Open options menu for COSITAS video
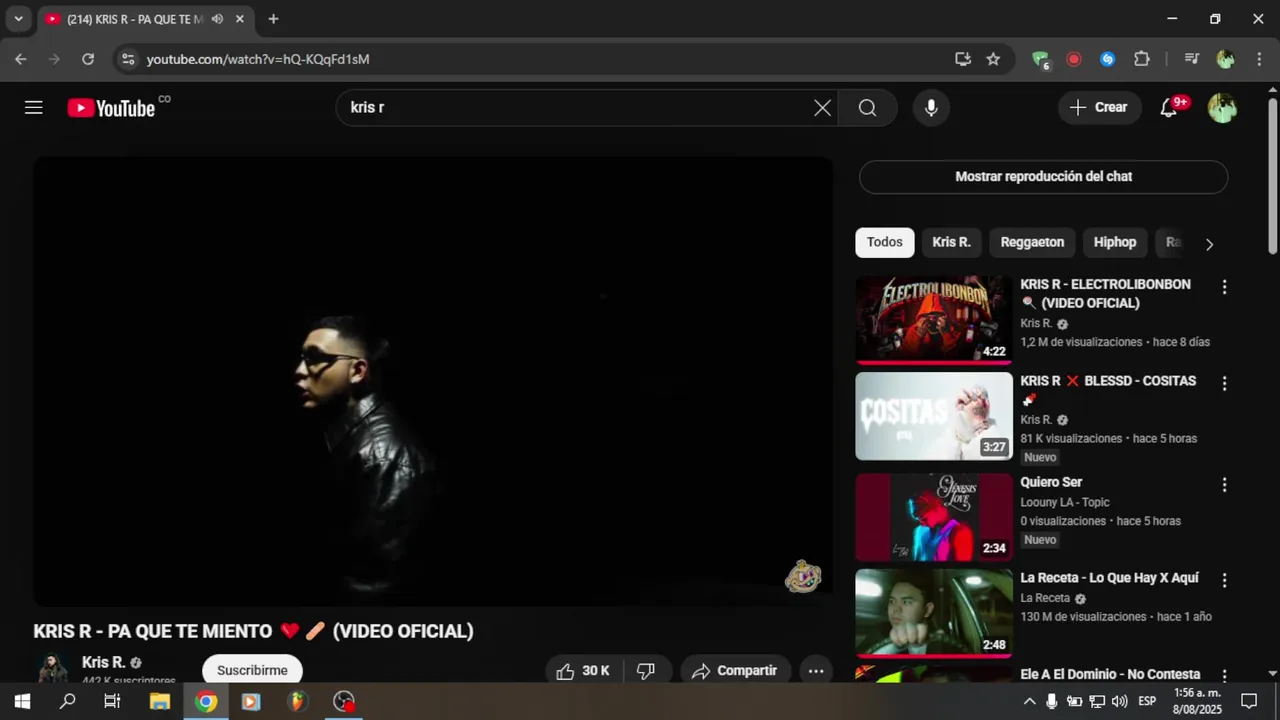Screen dimensions: 1280x720 tap(1224, 383)
